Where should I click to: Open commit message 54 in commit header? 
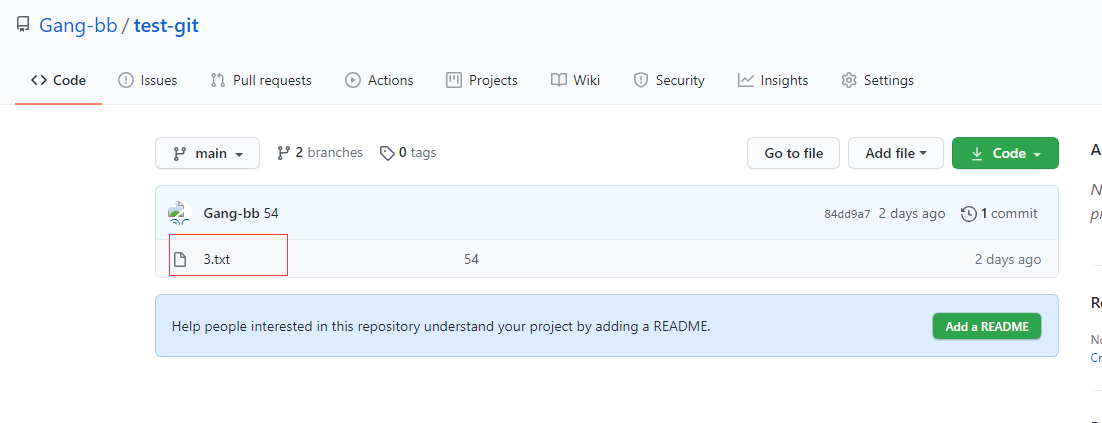(271, 214)
